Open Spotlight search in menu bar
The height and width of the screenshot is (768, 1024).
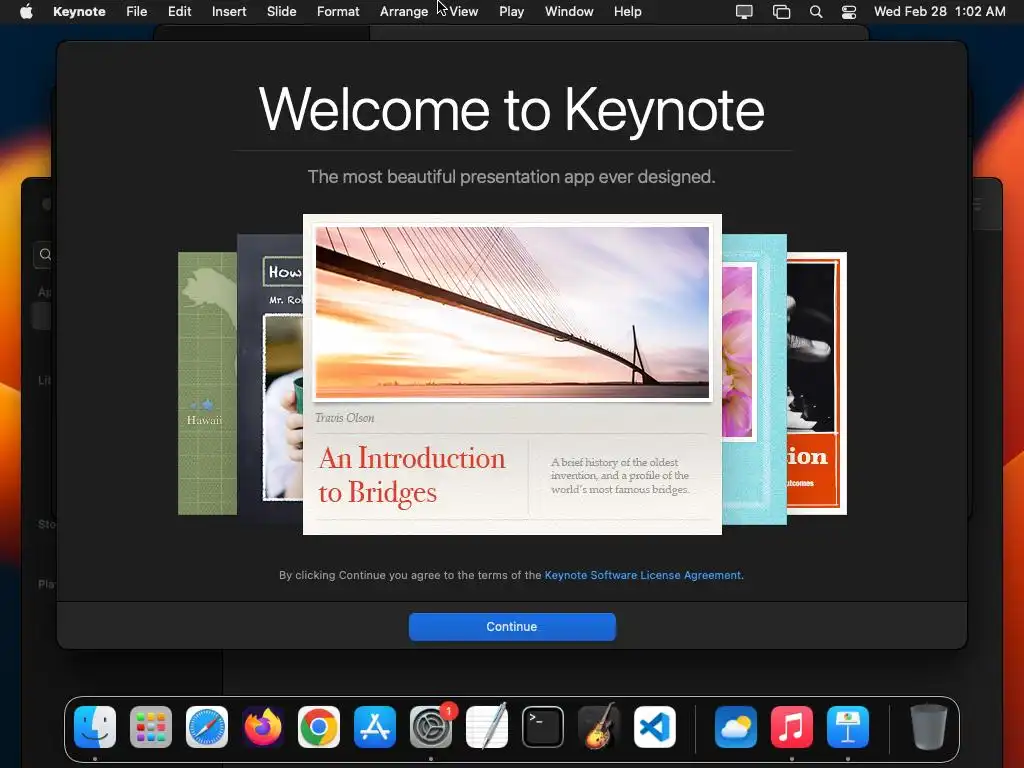click(816, 12)
